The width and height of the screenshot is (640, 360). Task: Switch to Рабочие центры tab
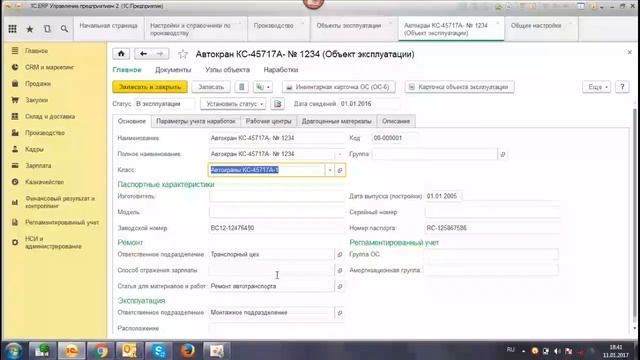[x=269, y=121]
